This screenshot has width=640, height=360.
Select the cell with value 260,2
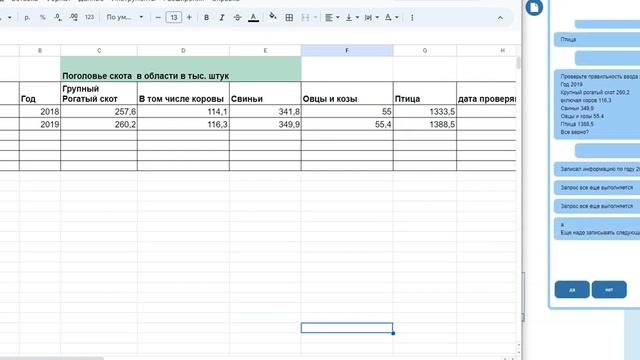99,124
